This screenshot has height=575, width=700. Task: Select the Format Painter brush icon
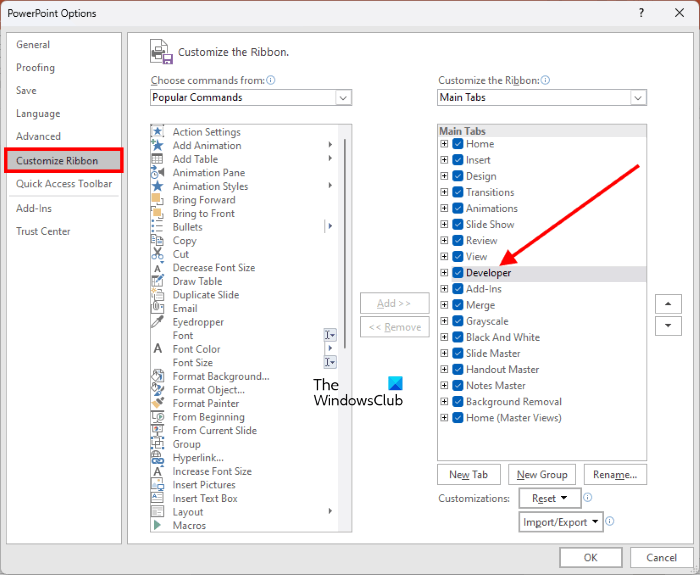157,403
